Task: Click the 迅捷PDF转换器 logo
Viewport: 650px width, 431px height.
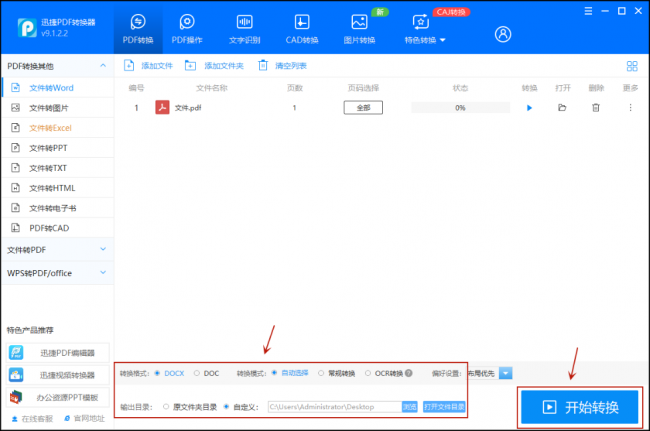Action: pyautogui.click(x=27, y=28)
